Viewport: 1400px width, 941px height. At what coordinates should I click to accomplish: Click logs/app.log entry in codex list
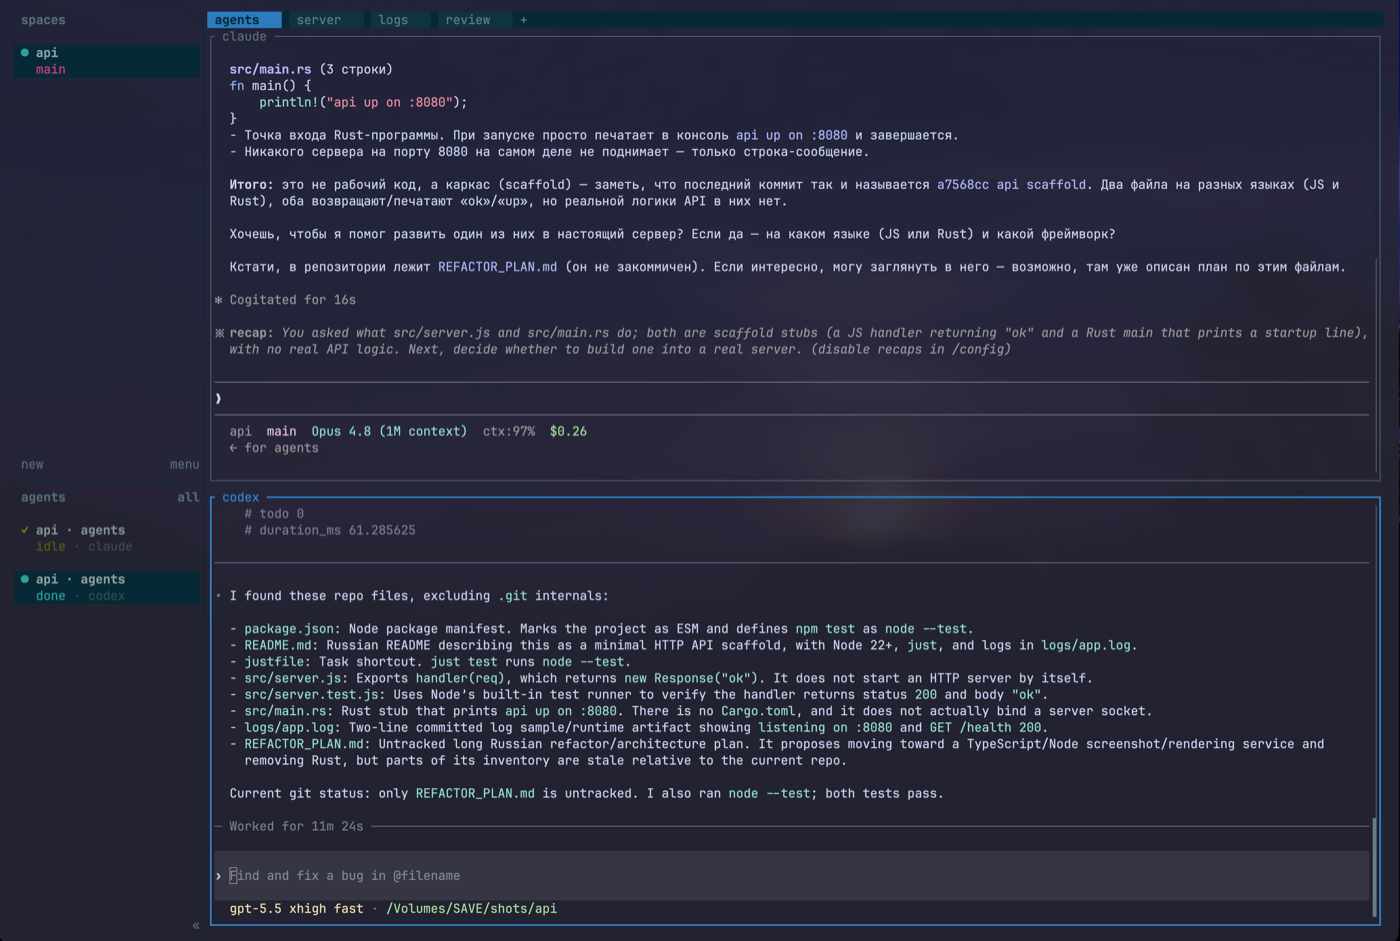coord(289,728)
